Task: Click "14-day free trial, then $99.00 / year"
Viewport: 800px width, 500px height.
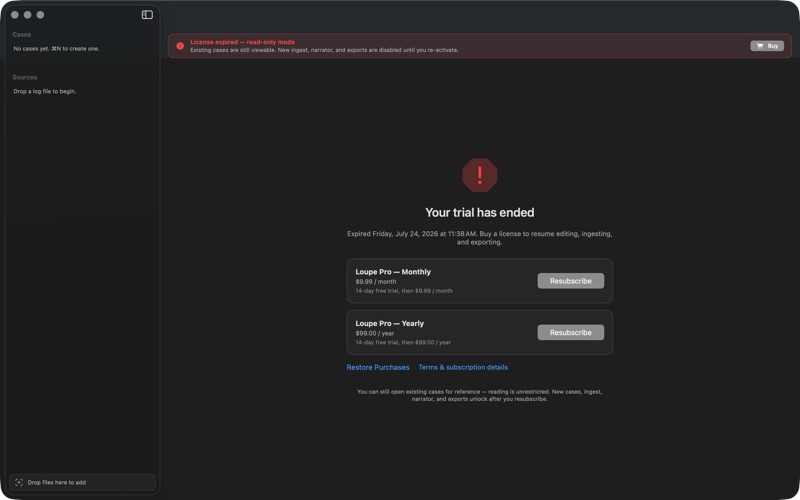Action: coord(403,342)
